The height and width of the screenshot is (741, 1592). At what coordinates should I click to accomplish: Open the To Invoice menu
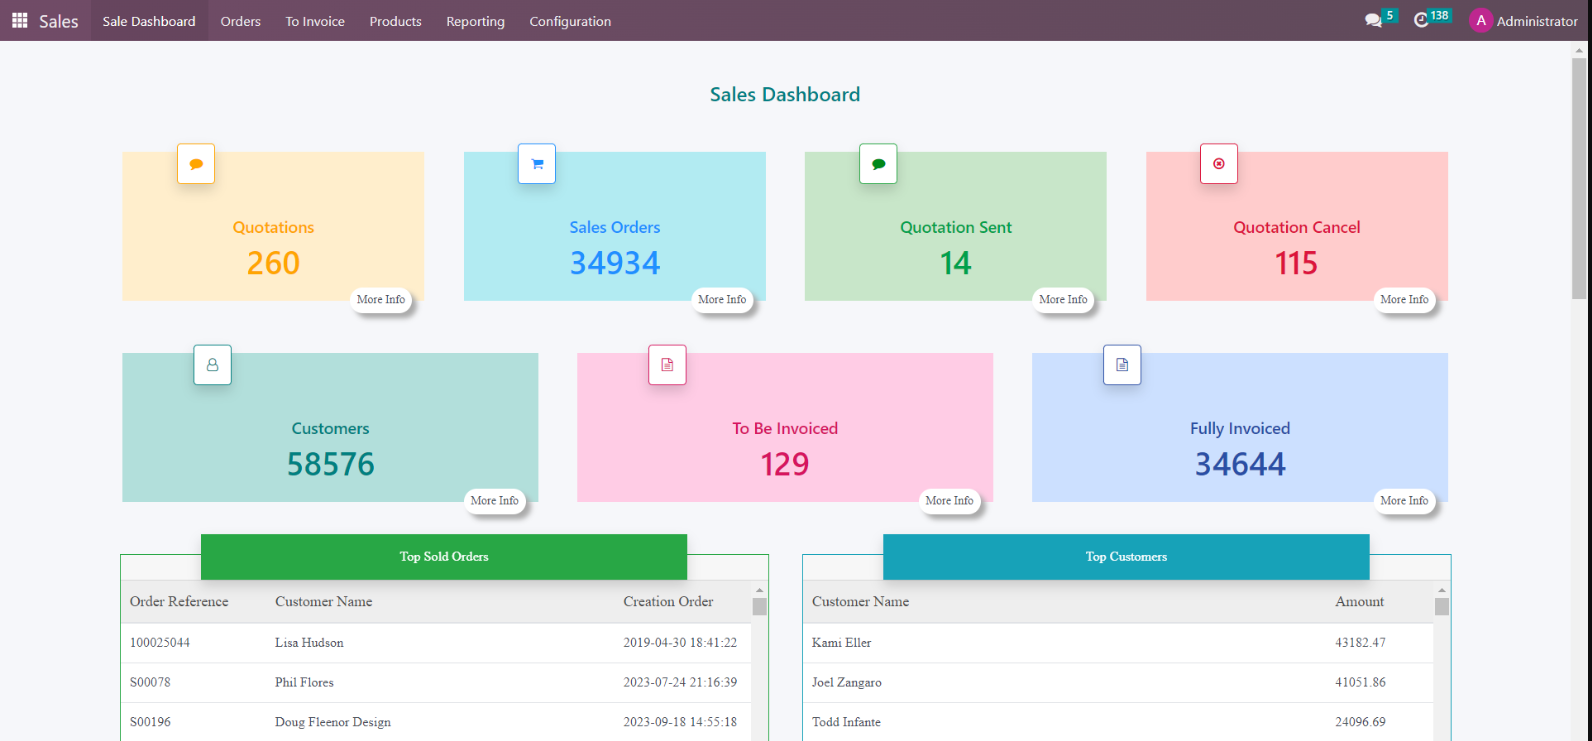point(315,21)
